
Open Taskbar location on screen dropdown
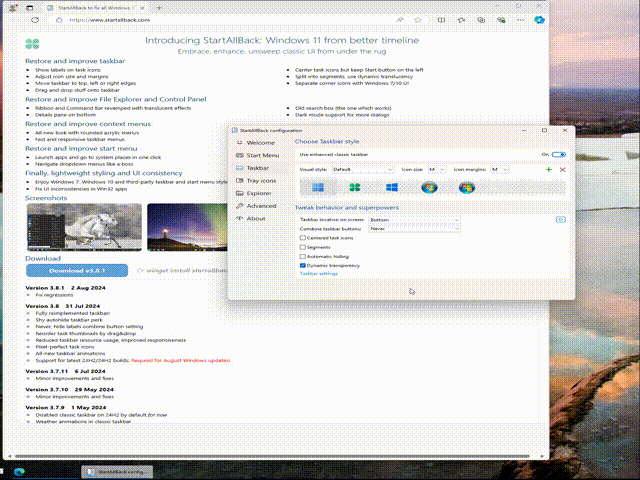[x=414, y=220]
